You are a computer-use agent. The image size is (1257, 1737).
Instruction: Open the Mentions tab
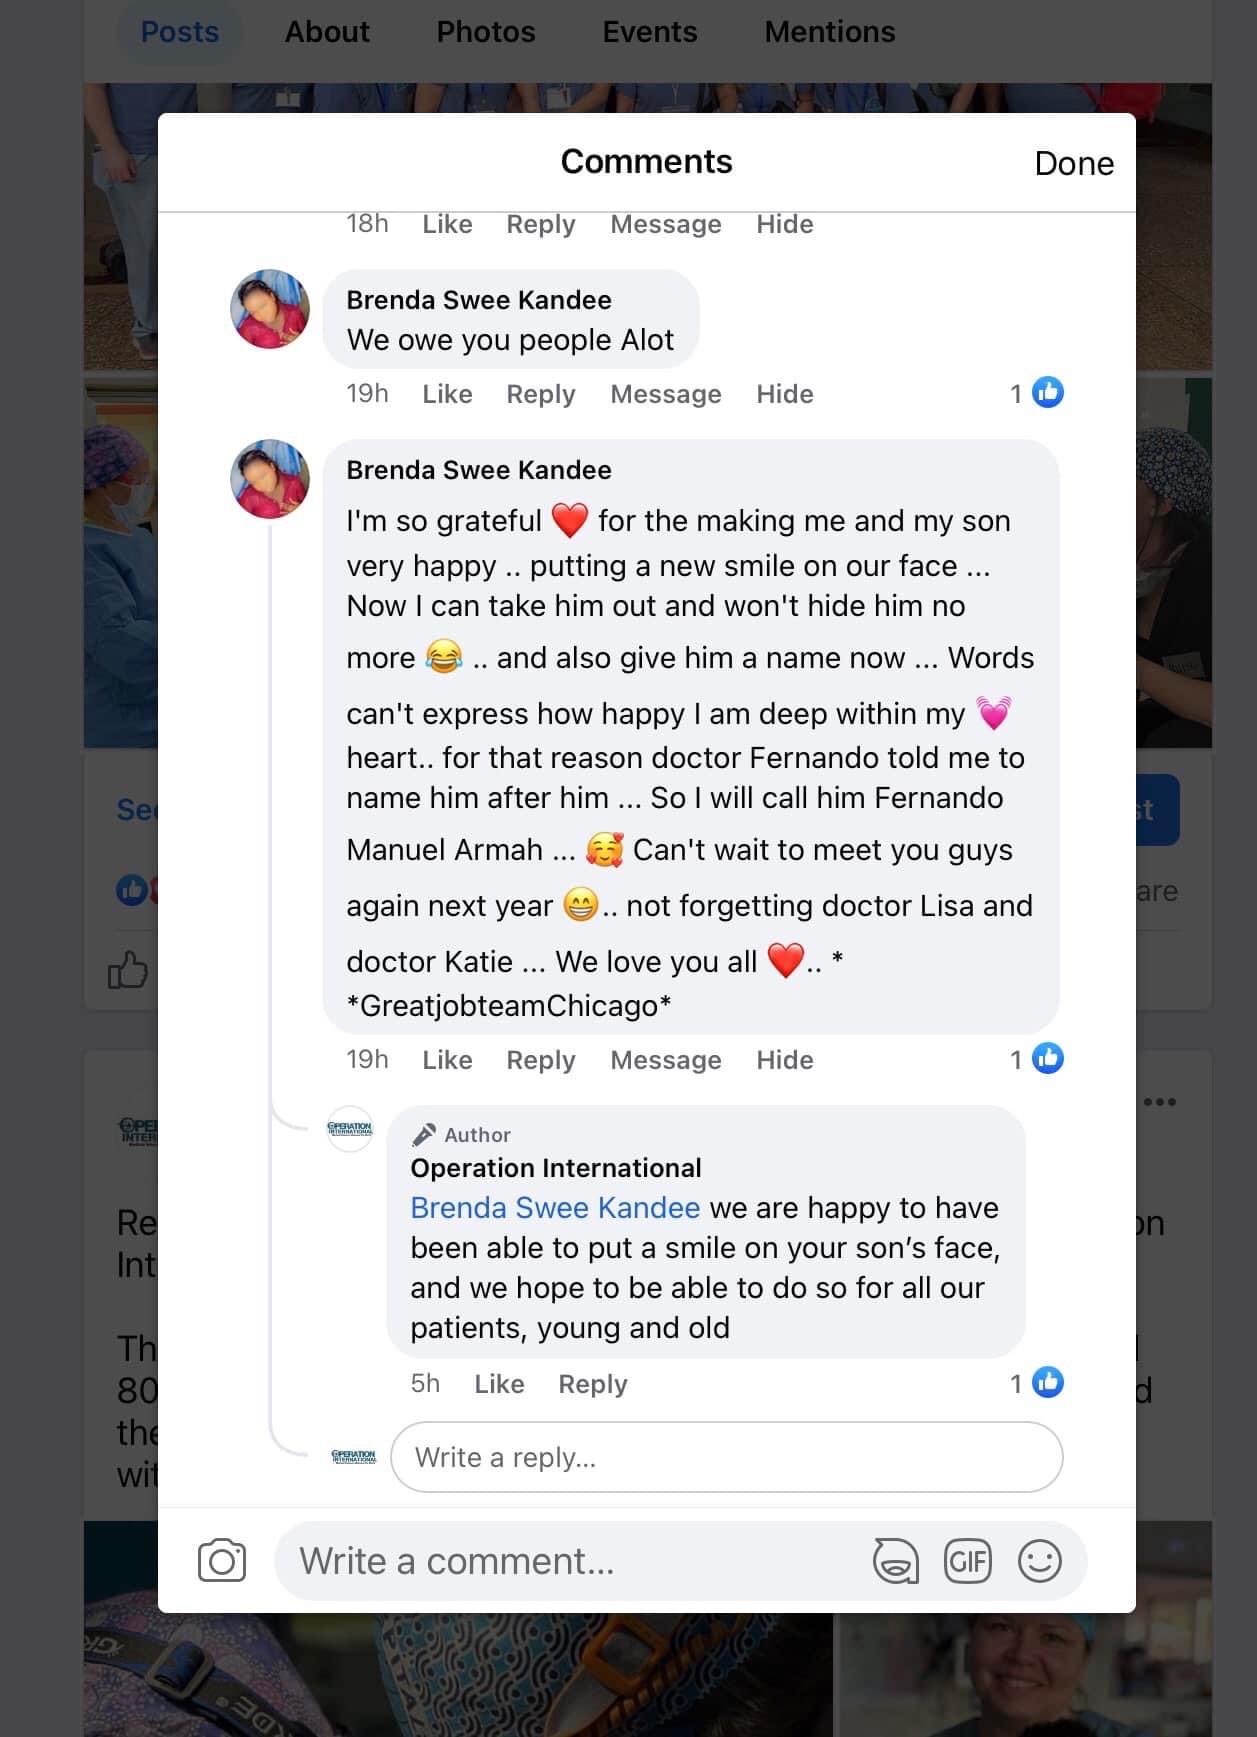[830, 32]
